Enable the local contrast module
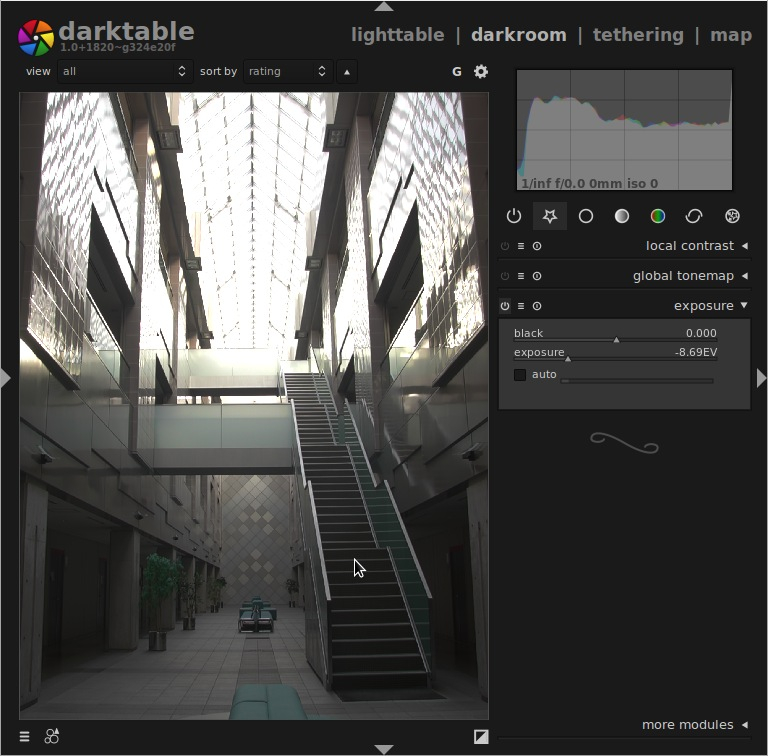Screen dimensions: 768x756 click(x=504, y=246)
